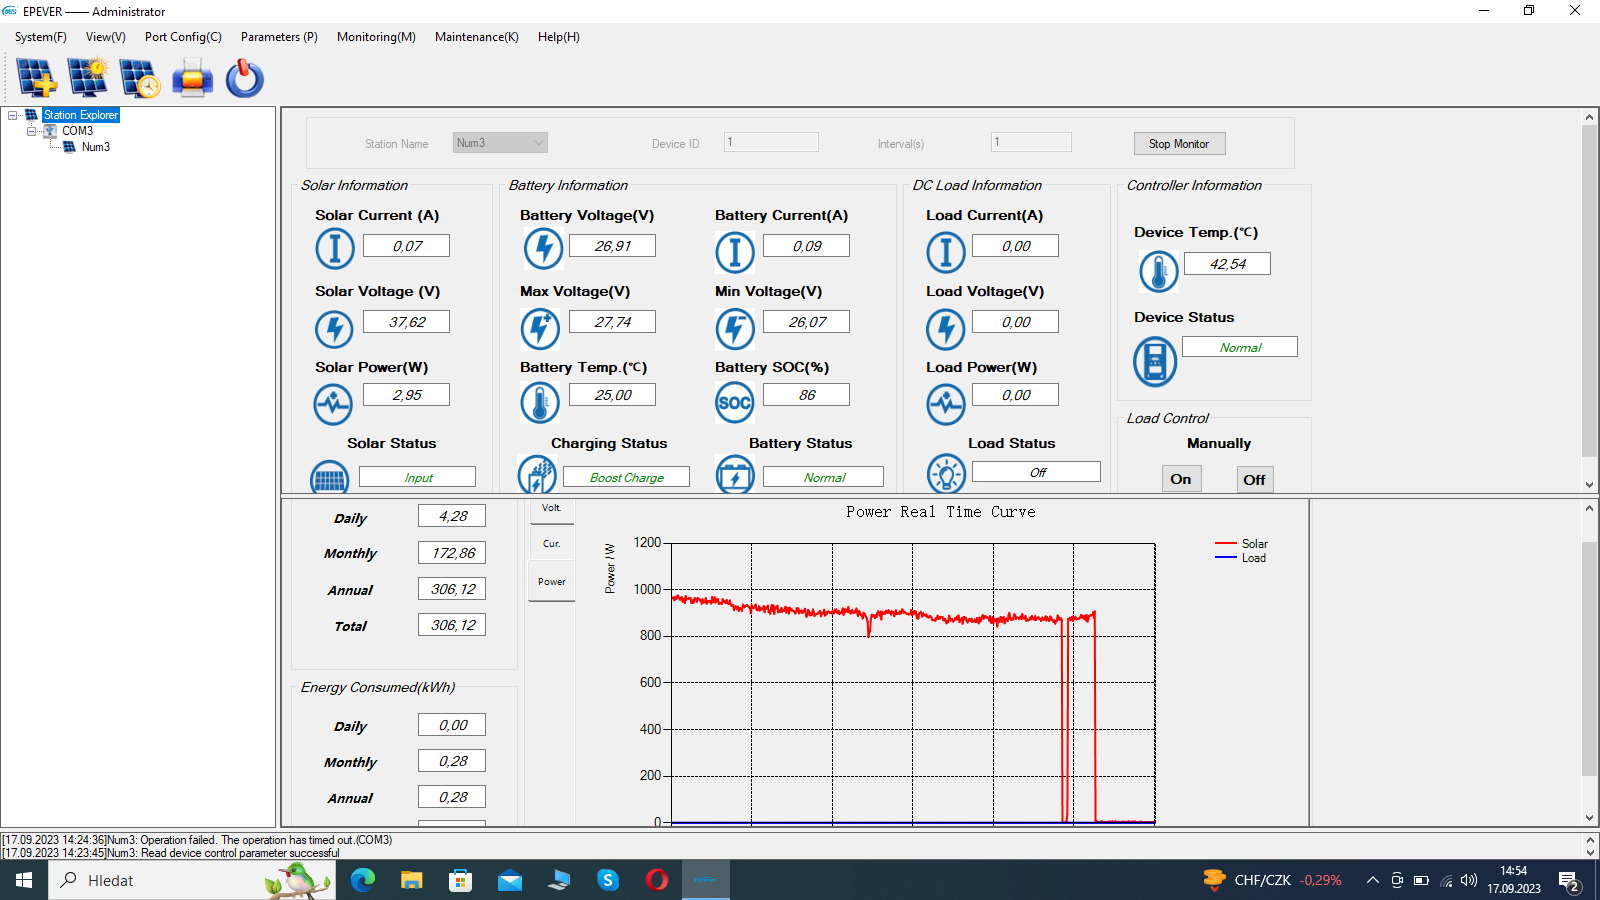Click the Load Status light bulb icon
The height and width of the screenshot is (900, 1600).
(x=945, y=474)
